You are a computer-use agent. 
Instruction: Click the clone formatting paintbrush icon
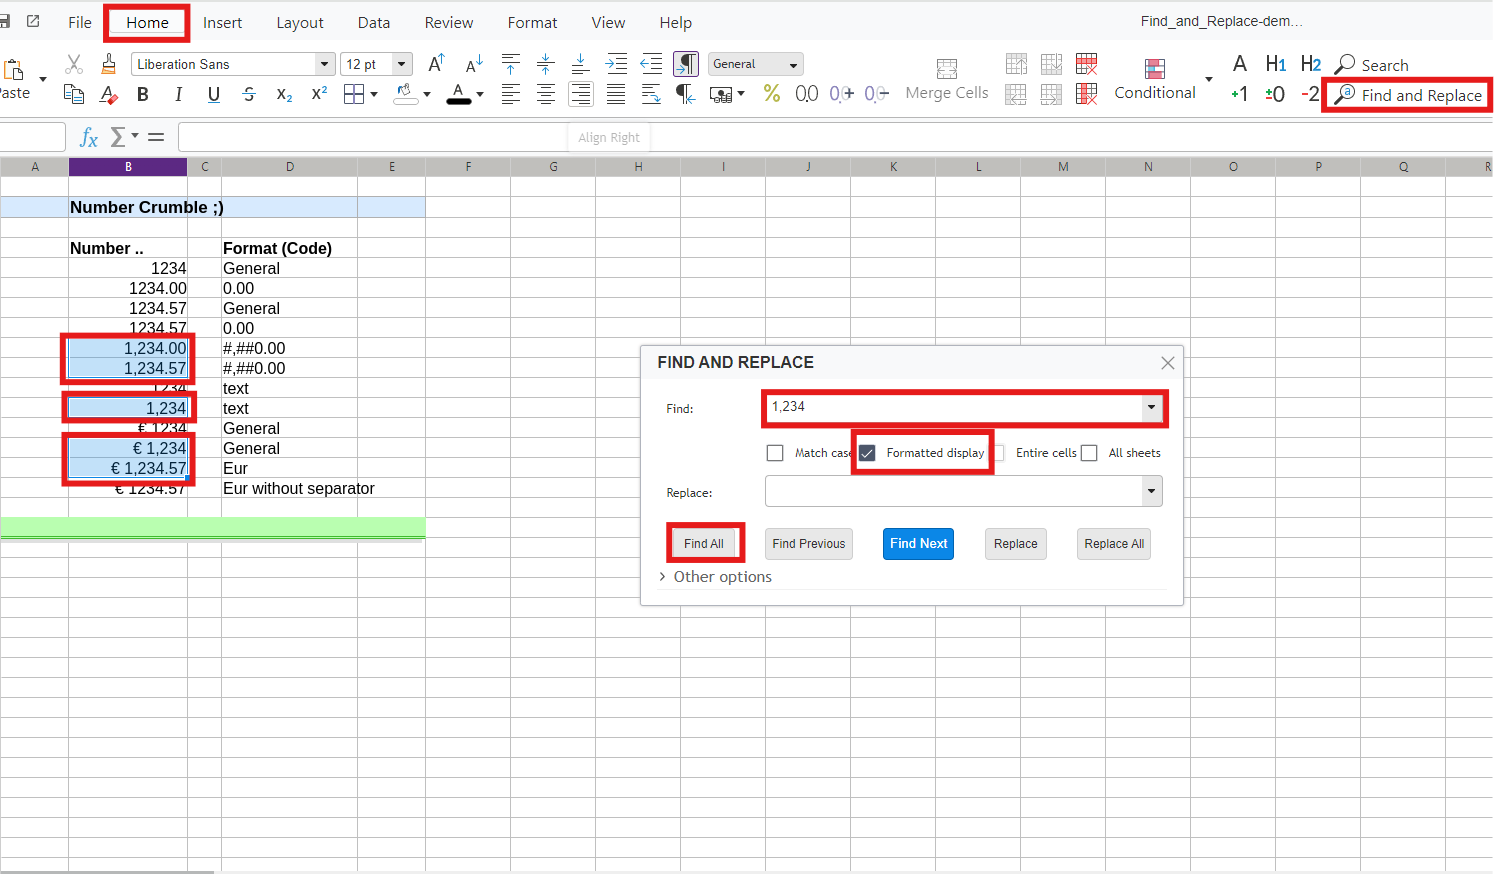coord(108,63)
